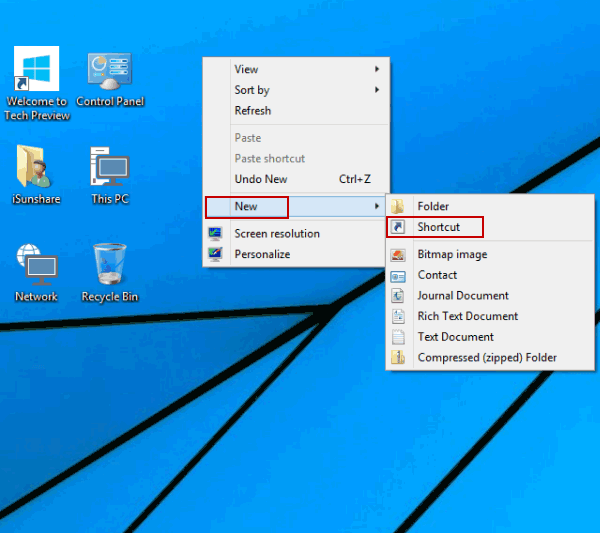Click the This PC desktop icon
Image resolution: width=600 pixels, height=533 pixels.
[109, 169]
